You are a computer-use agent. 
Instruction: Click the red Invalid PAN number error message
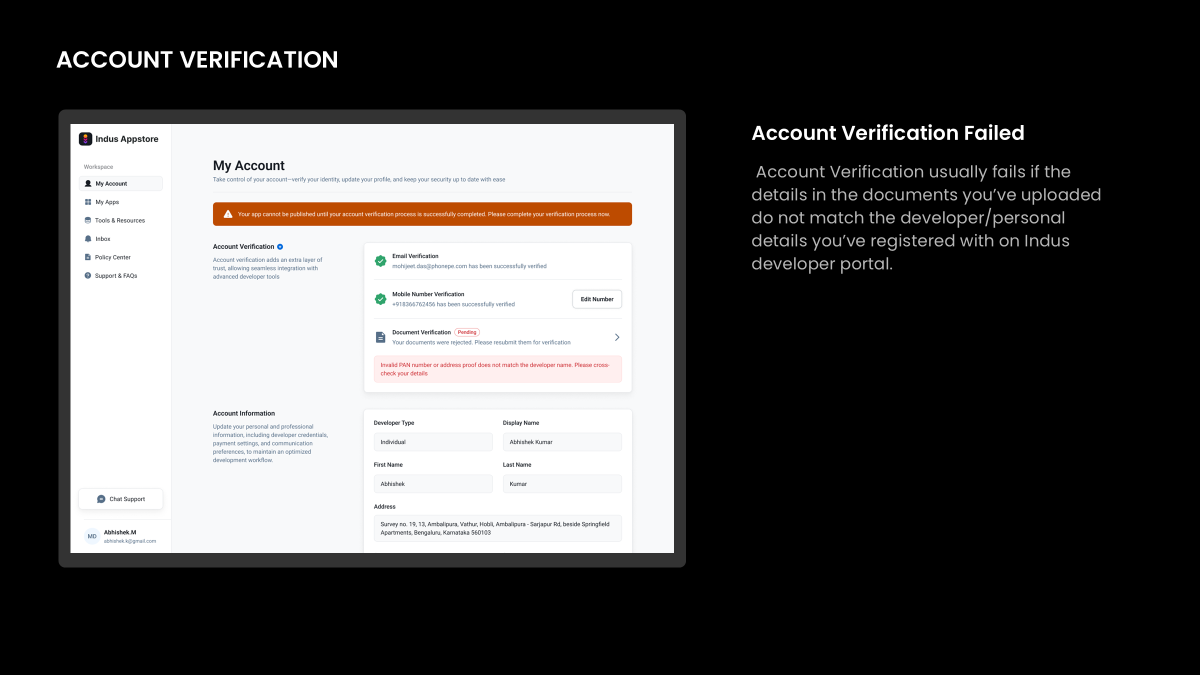pyautogui.click(x=498, y=369)
